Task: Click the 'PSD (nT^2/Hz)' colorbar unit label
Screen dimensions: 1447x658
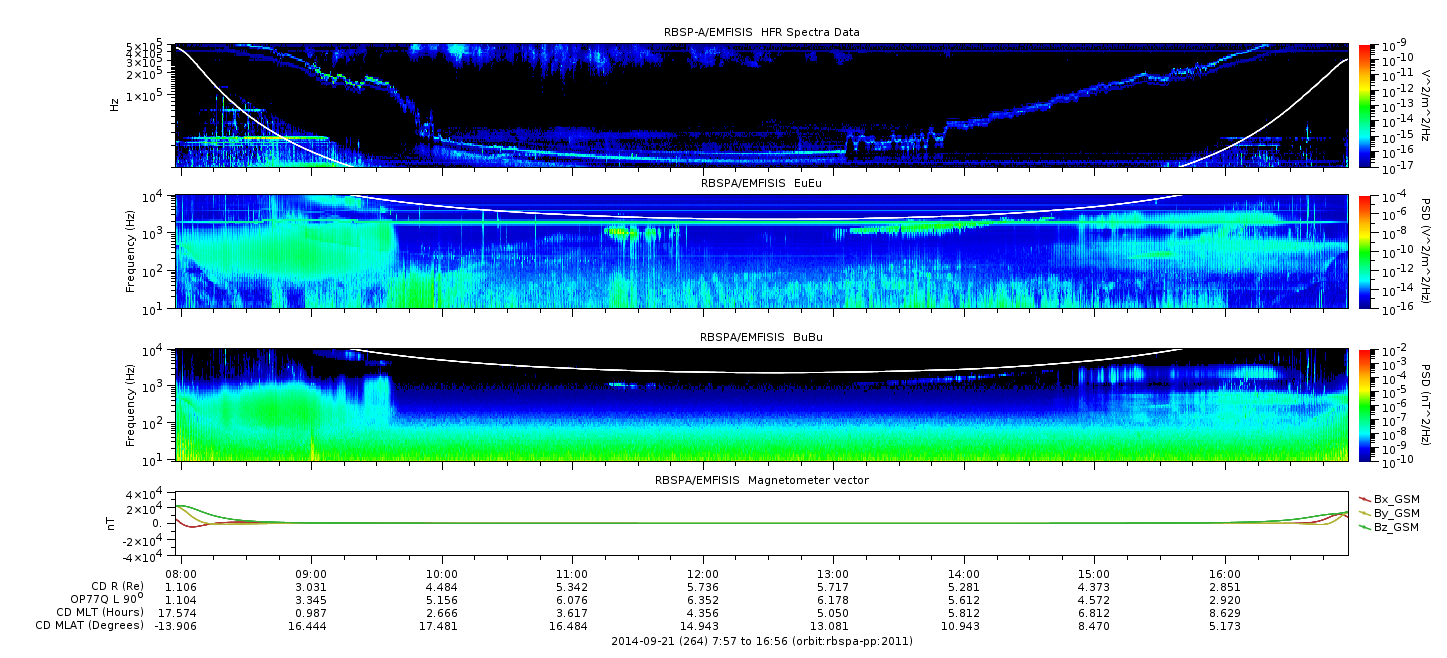Action: coord(1426,405)
